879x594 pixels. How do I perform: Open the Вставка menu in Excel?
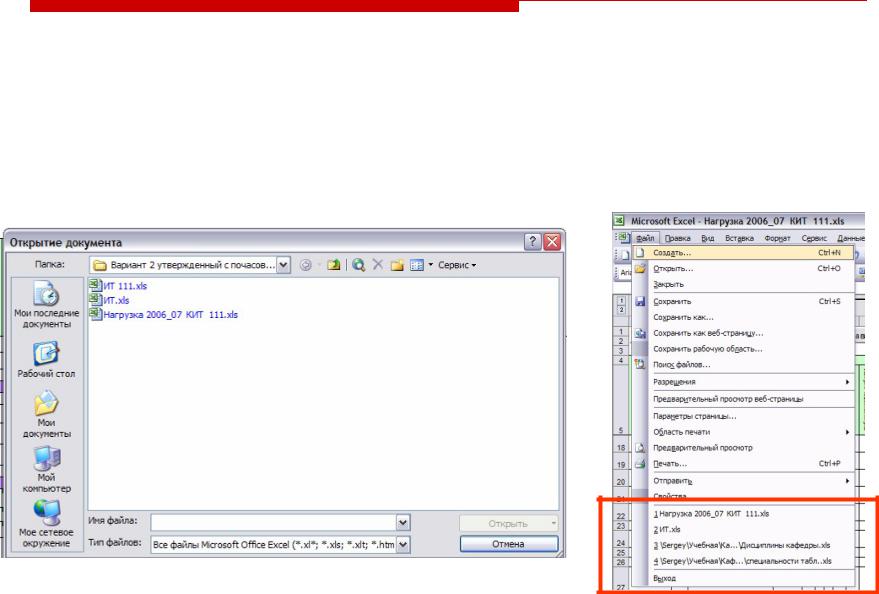pos(739,238)
